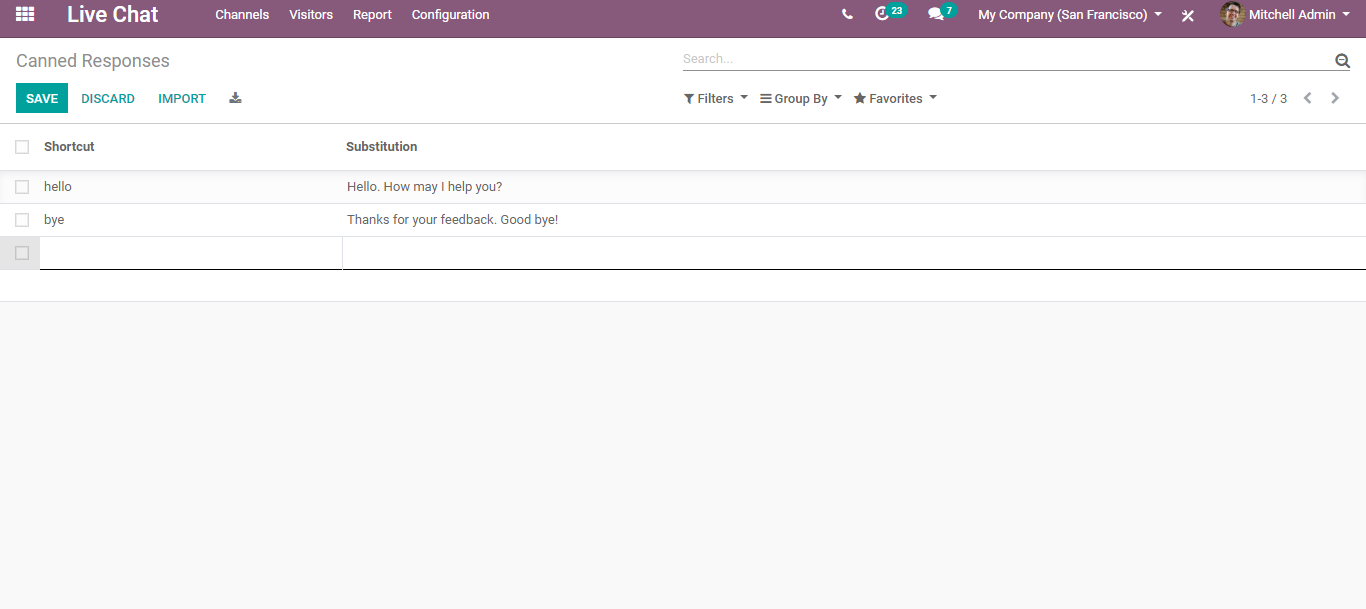Click the SAVE button

click(42, 98)
